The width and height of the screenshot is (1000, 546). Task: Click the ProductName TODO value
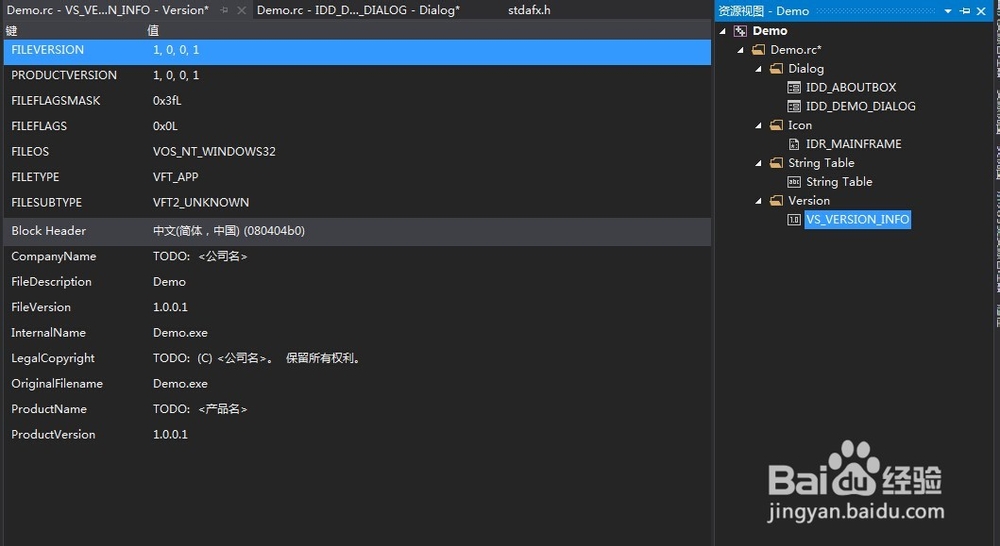(200, 410)
